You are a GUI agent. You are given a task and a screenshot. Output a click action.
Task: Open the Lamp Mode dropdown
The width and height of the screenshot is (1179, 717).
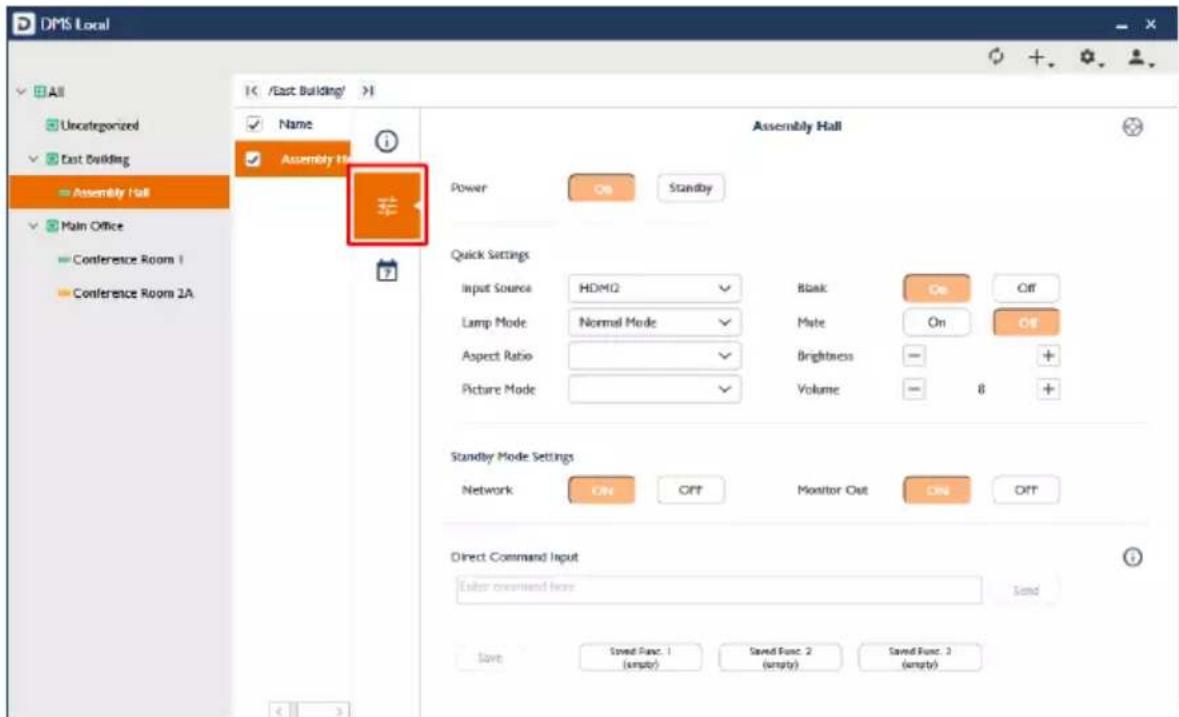pos(654,322)
